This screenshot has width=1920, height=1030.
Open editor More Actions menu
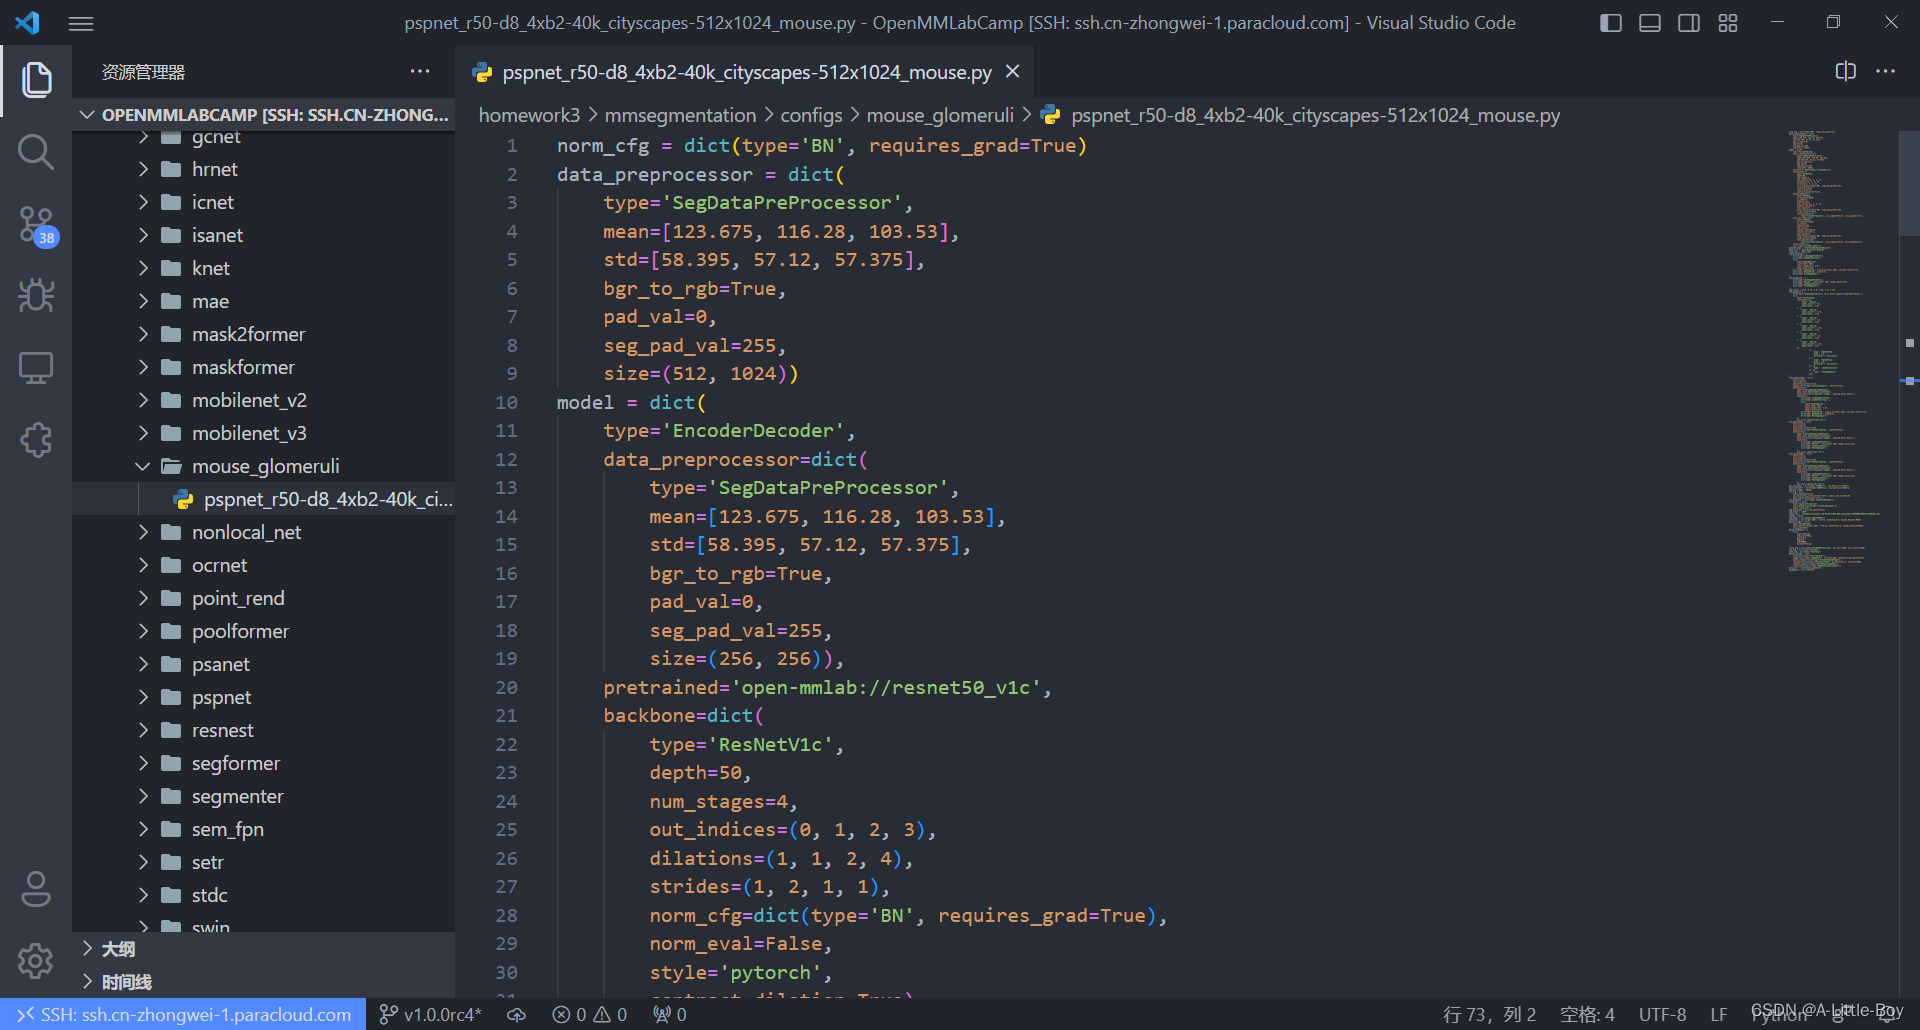coord(1886,71)
